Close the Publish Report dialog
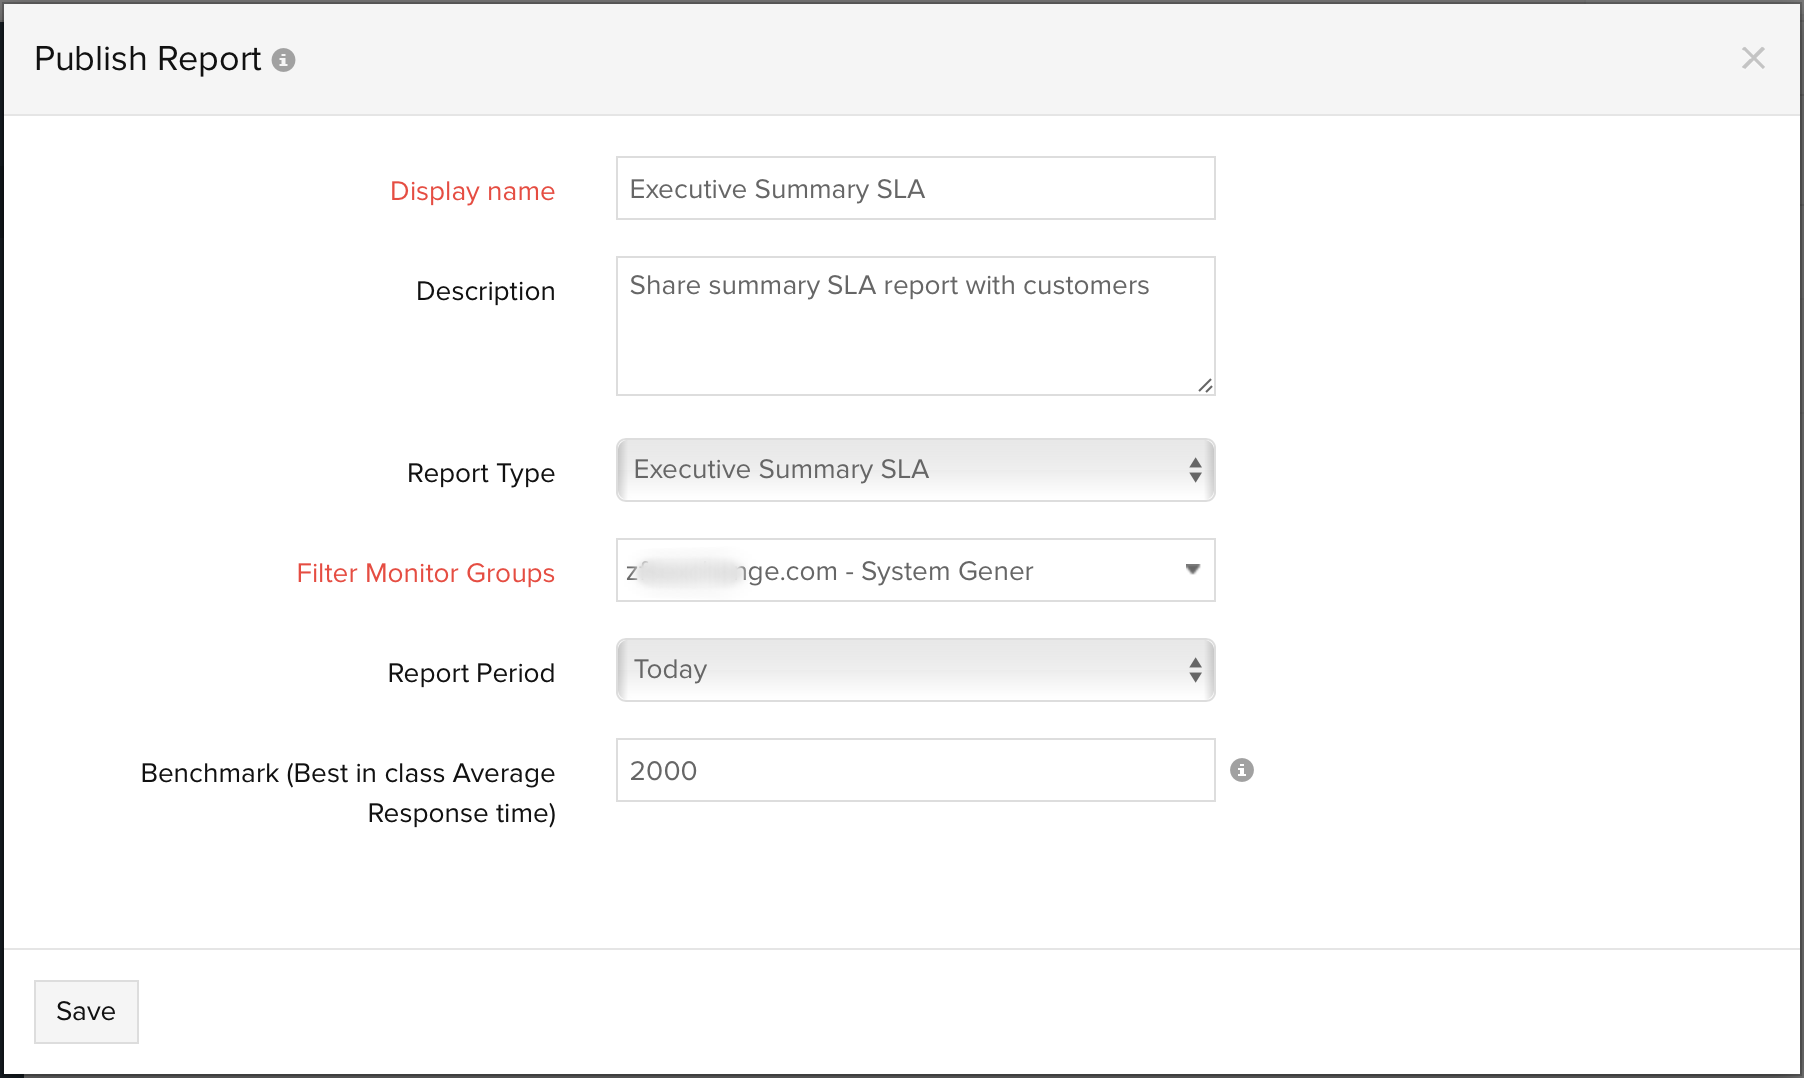This screenshot has width=1804, height=1078. point(1752,58)
